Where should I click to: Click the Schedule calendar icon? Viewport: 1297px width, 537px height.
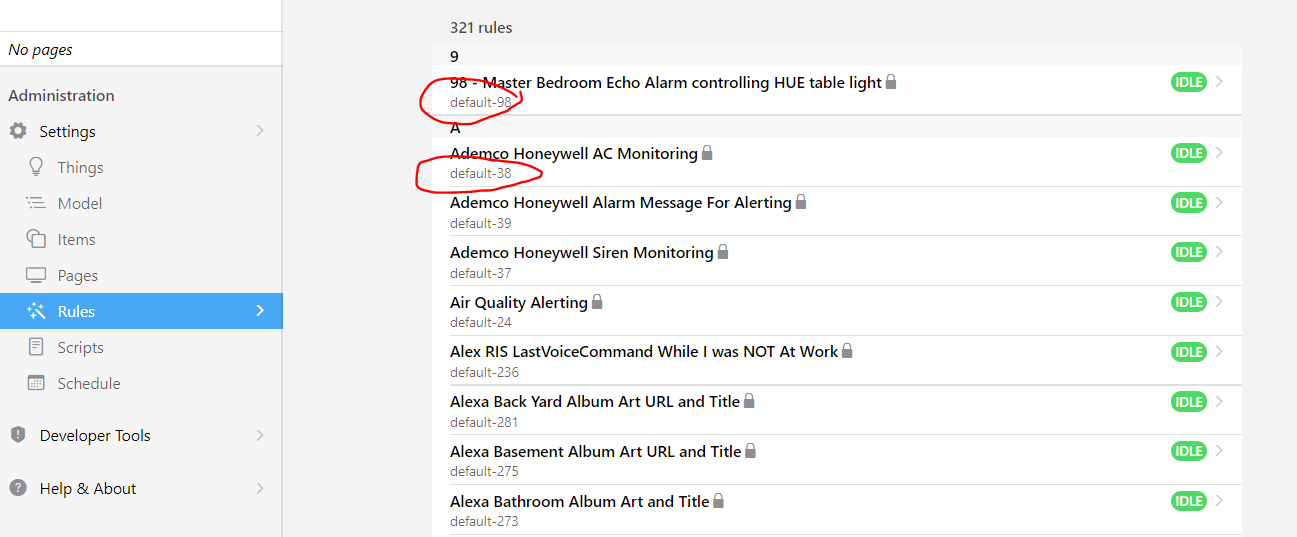tap(36, 383)
